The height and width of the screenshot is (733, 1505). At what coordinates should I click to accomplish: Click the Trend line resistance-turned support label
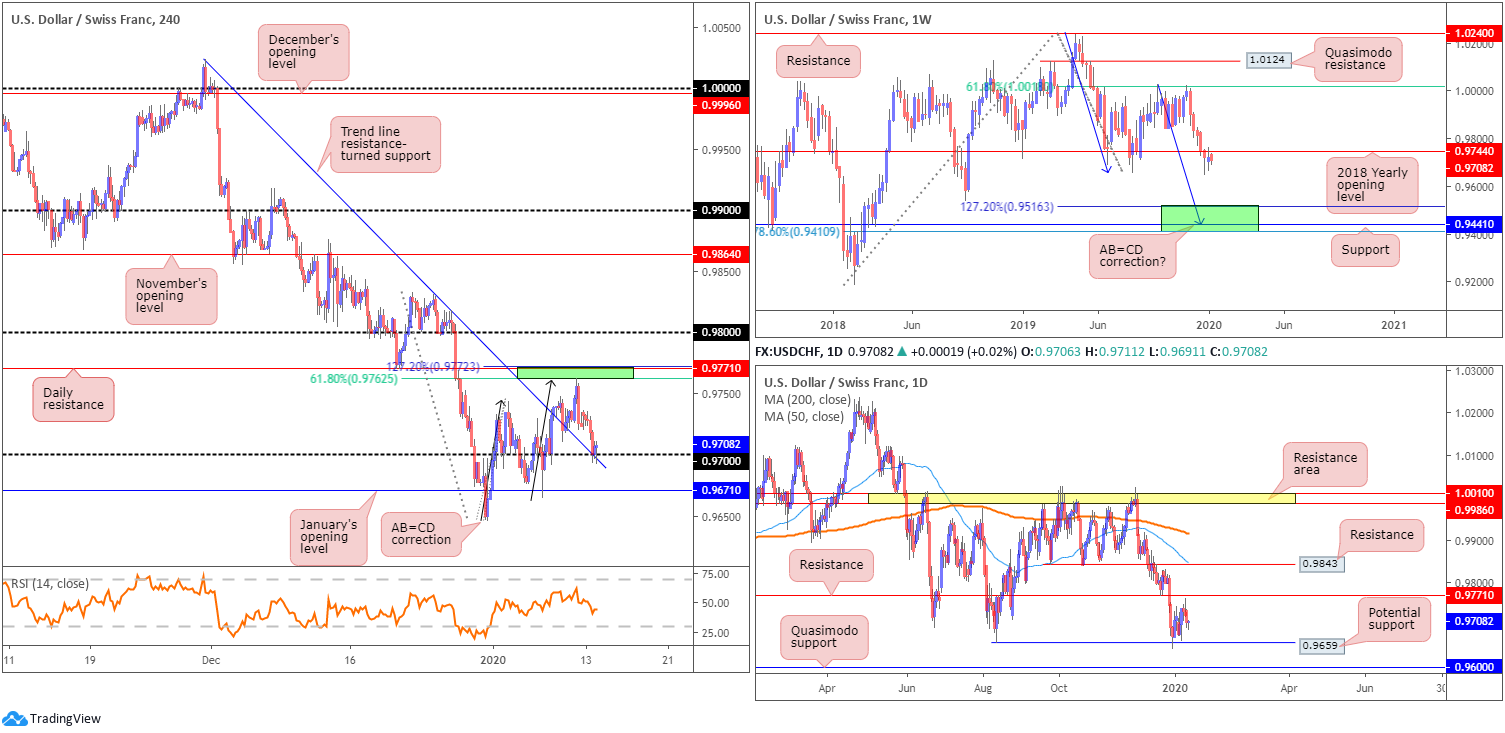(x=384, y=144)
